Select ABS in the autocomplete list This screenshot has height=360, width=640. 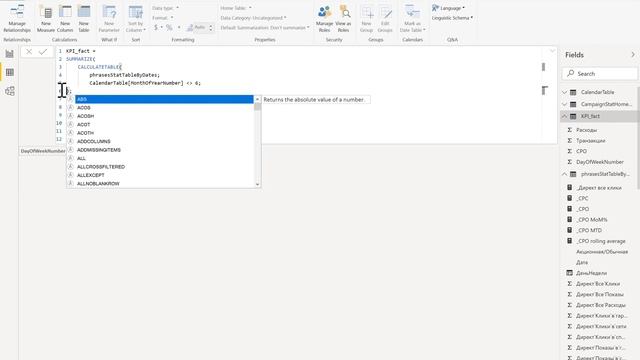[164, 99]
